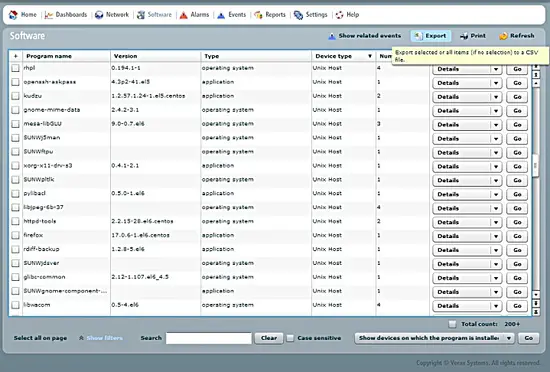
Task: Click the Home icon in navigation bar
Action: (x=13, y=15)
